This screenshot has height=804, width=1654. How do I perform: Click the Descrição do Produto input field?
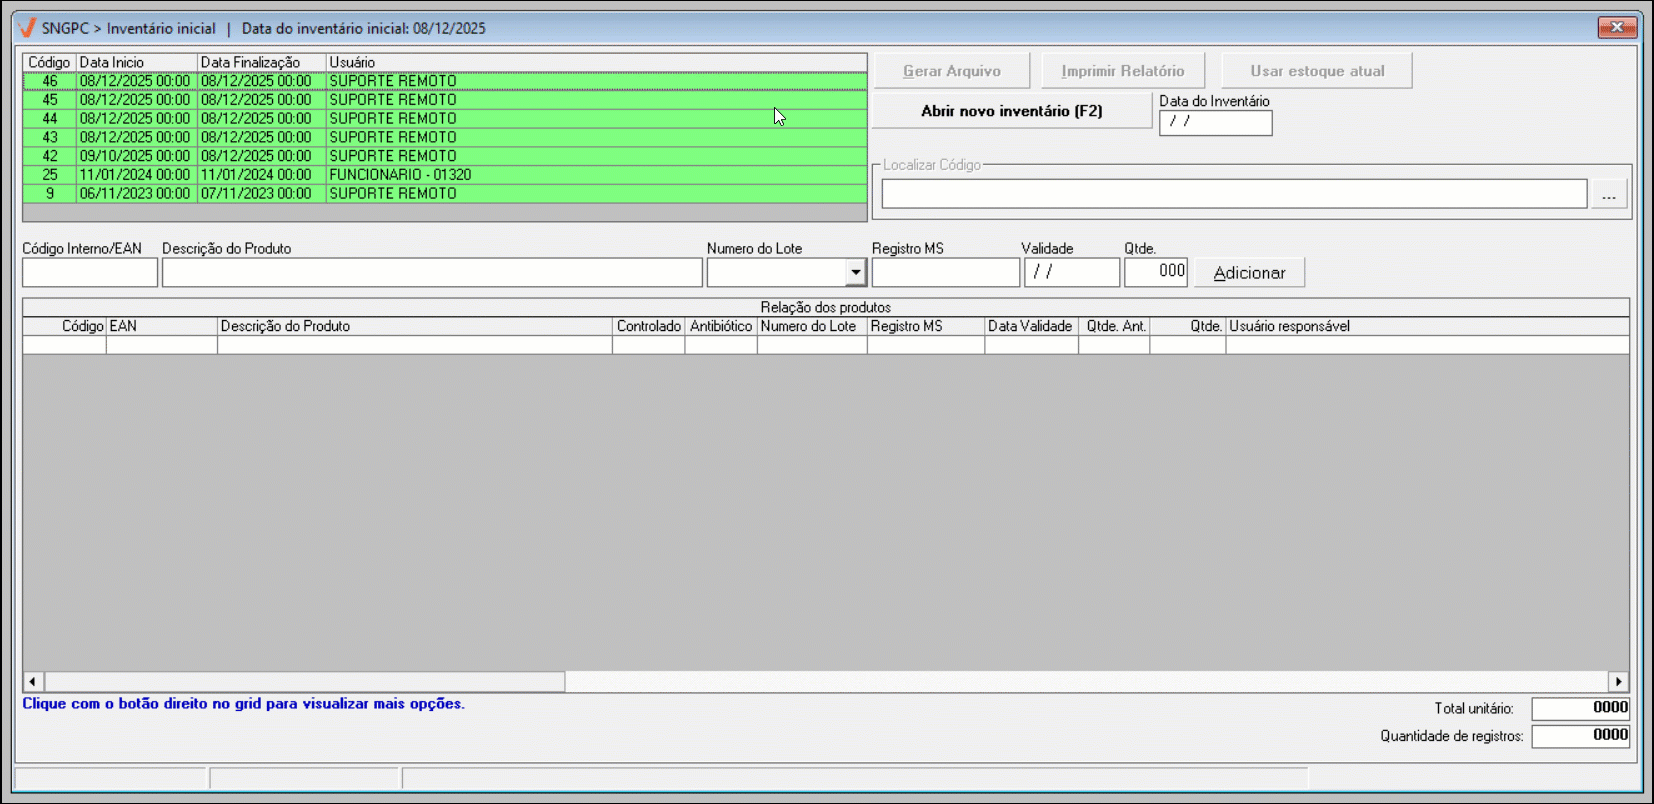432,272
